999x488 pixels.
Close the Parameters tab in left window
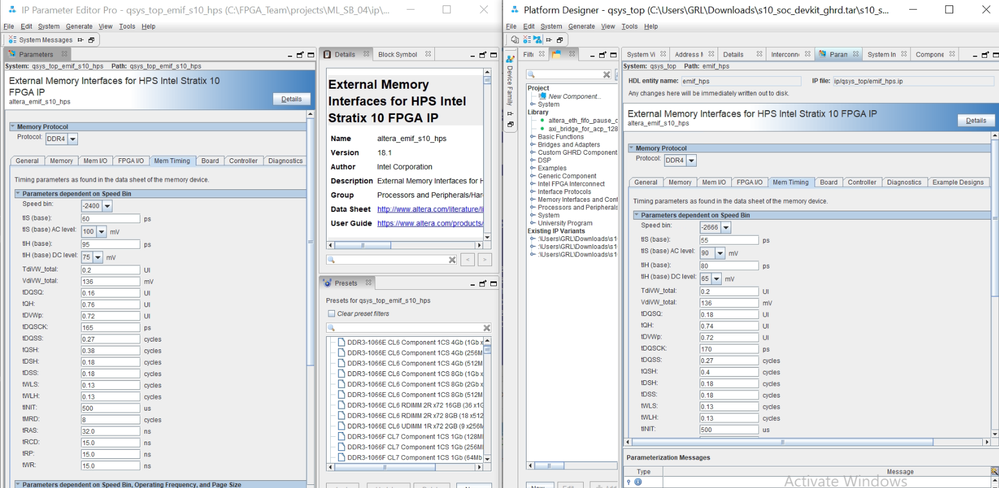[64, 54]
